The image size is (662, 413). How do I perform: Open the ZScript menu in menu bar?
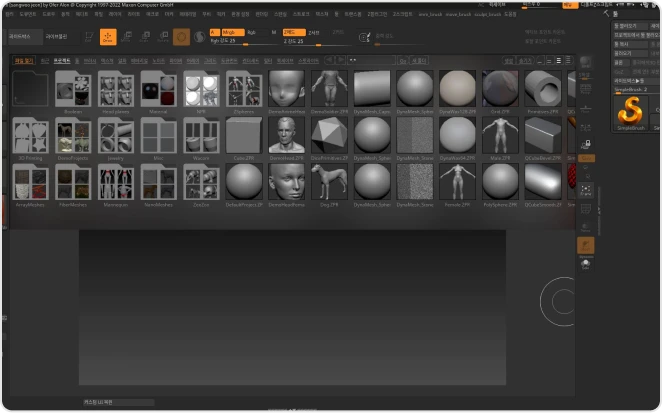point(402,14)
